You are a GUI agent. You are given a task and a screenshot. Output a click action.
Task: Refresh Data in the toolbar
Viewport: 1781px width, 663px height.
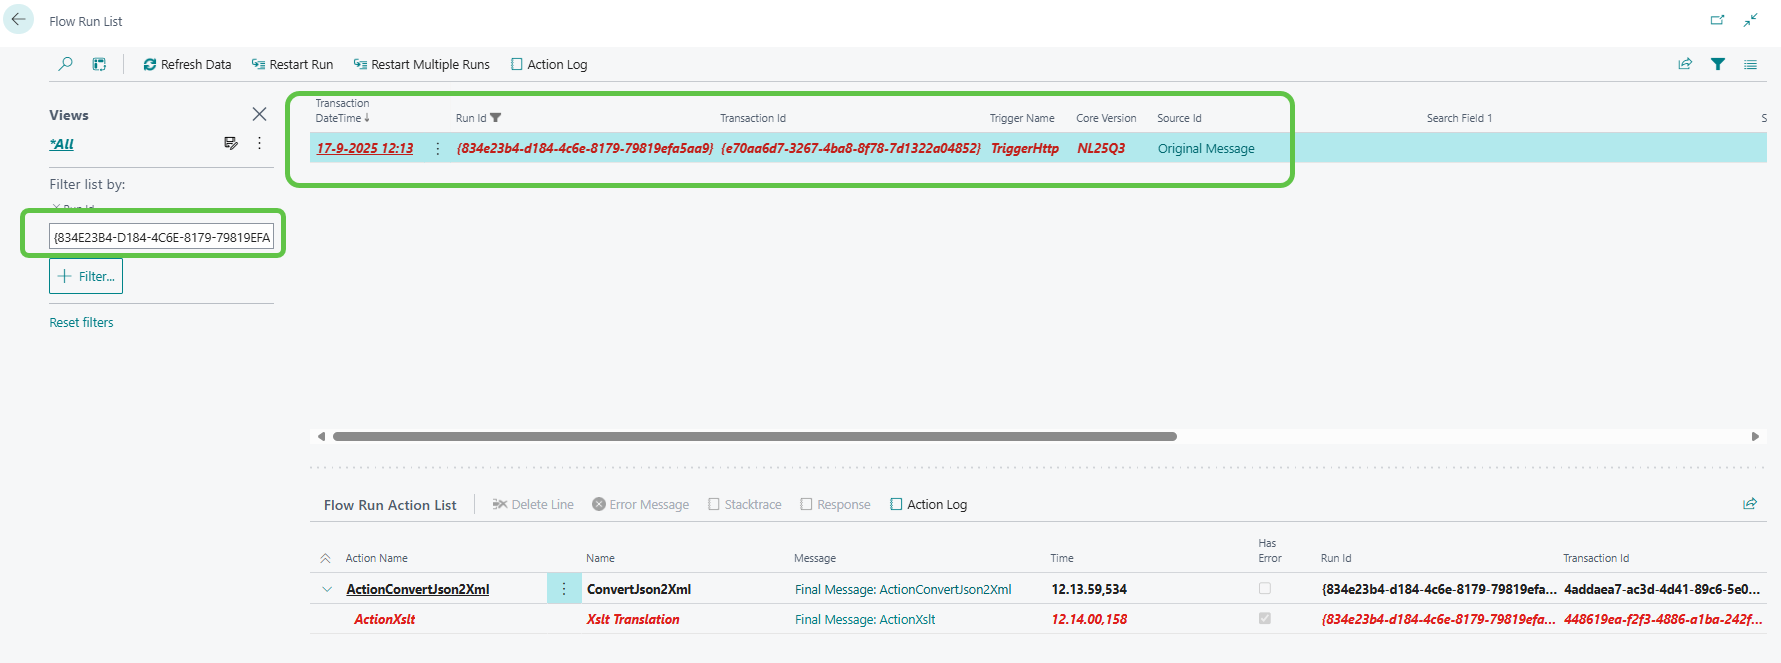(x=187, y=64)
